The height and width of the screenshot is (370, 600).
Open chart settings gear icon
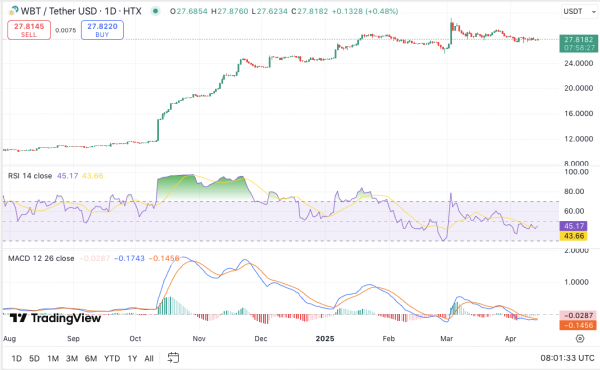coord(580,338)
